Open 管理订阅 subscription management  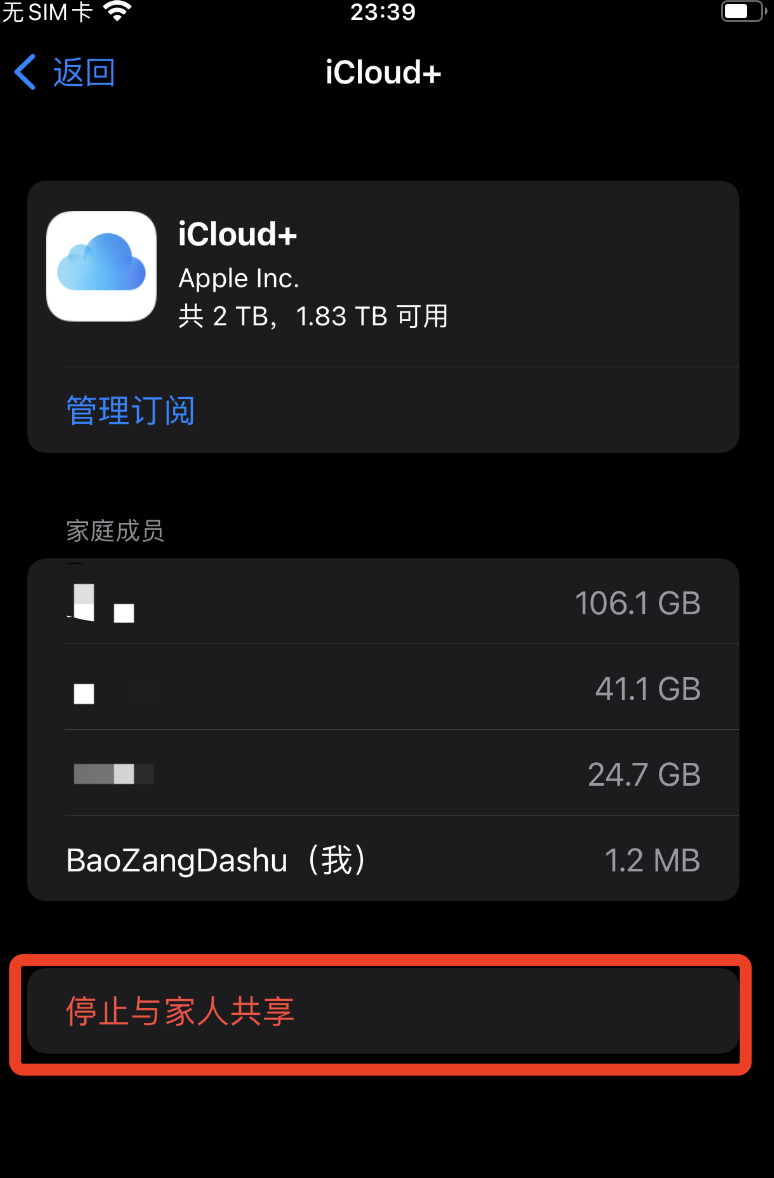pyautogui.click(x=130, y=411)
